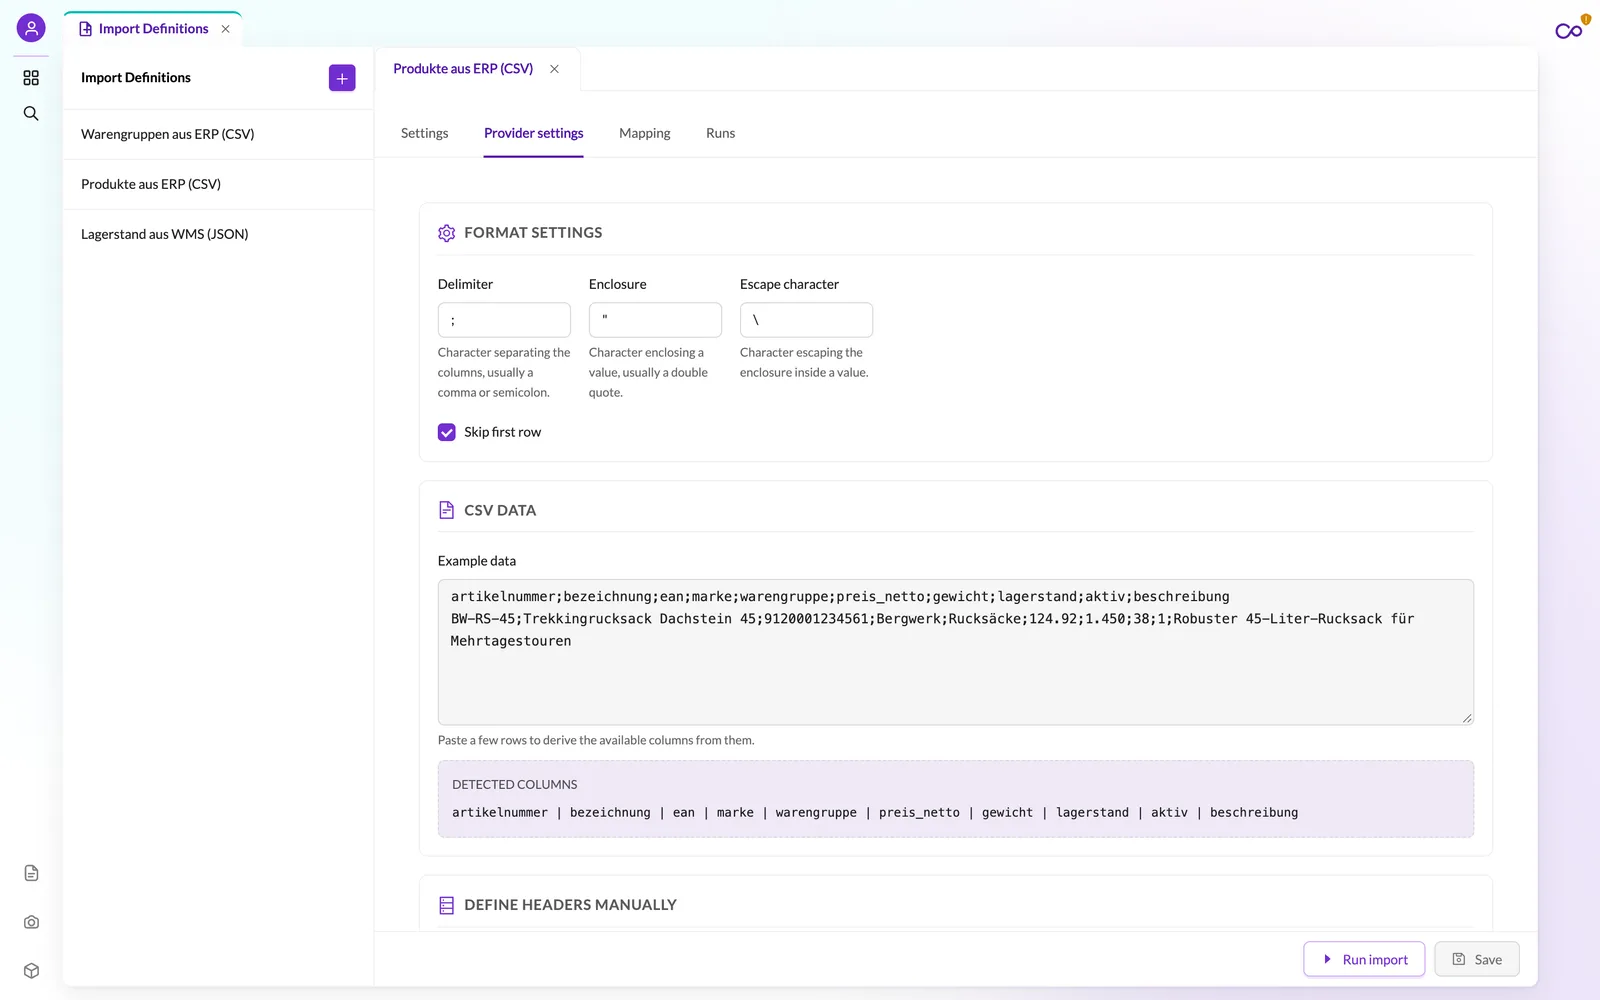The image size is (1600, 1000).
Task: Open the document icon in lower sidebar
Action: pos(31,873)
